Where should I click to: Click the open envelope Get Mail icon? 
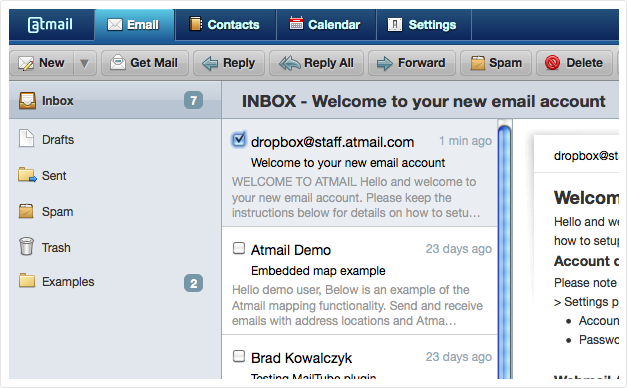coord(118,62)
